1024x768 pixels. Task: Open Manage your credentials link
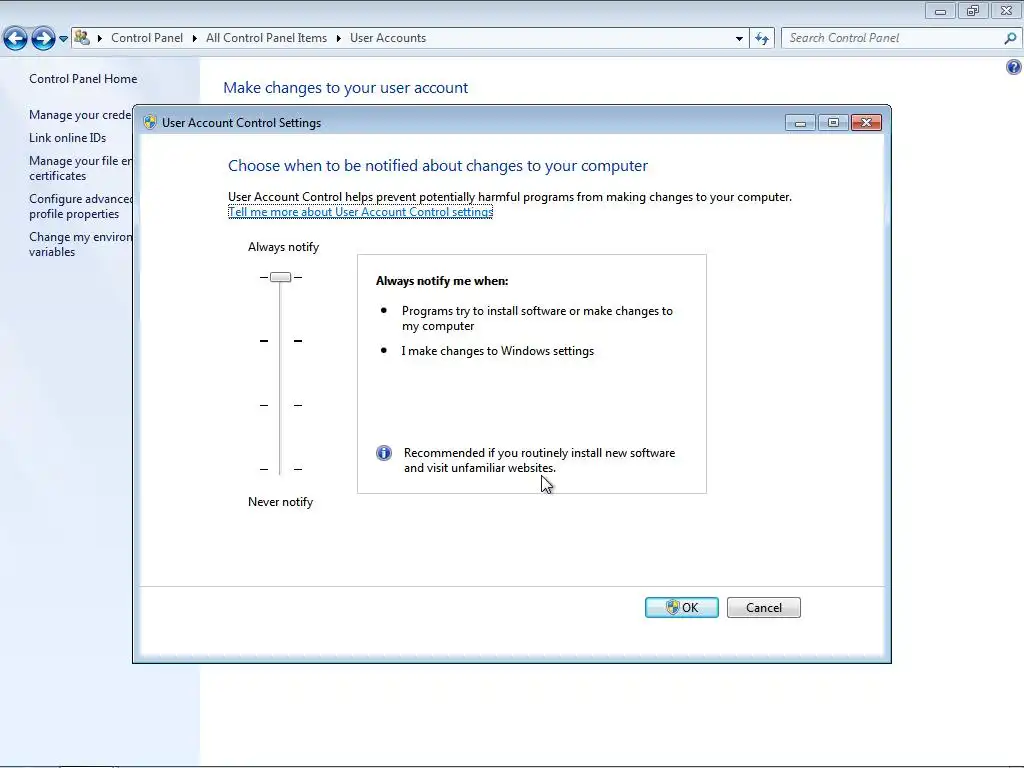pyautogui.click(x=80, y=115)
